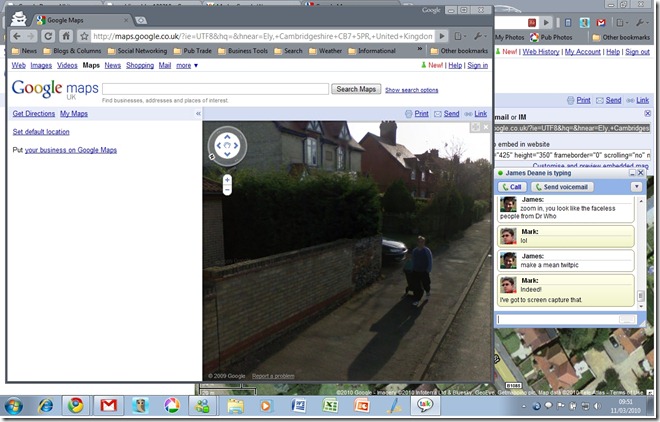Image resolution: width=660 pixels, height=422 pixels.
Task: Click the Web link in Google bar
Action: click(x=19, y=66)
